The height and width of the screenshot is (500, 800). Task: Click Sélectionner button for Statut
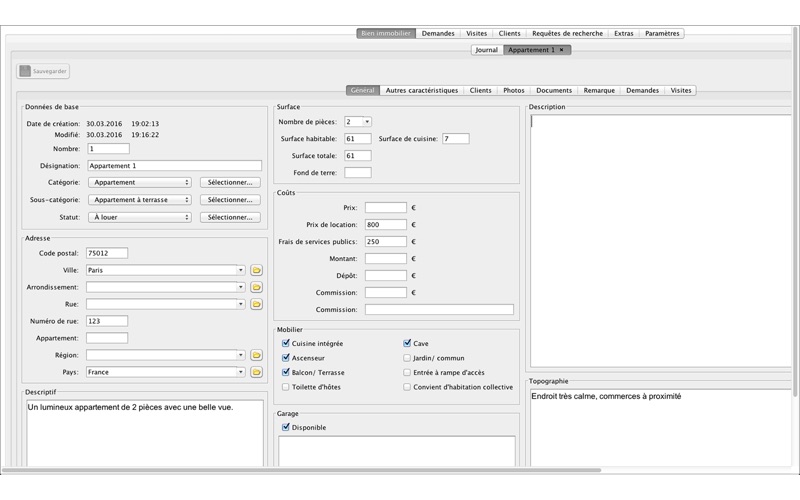point(230,217)
